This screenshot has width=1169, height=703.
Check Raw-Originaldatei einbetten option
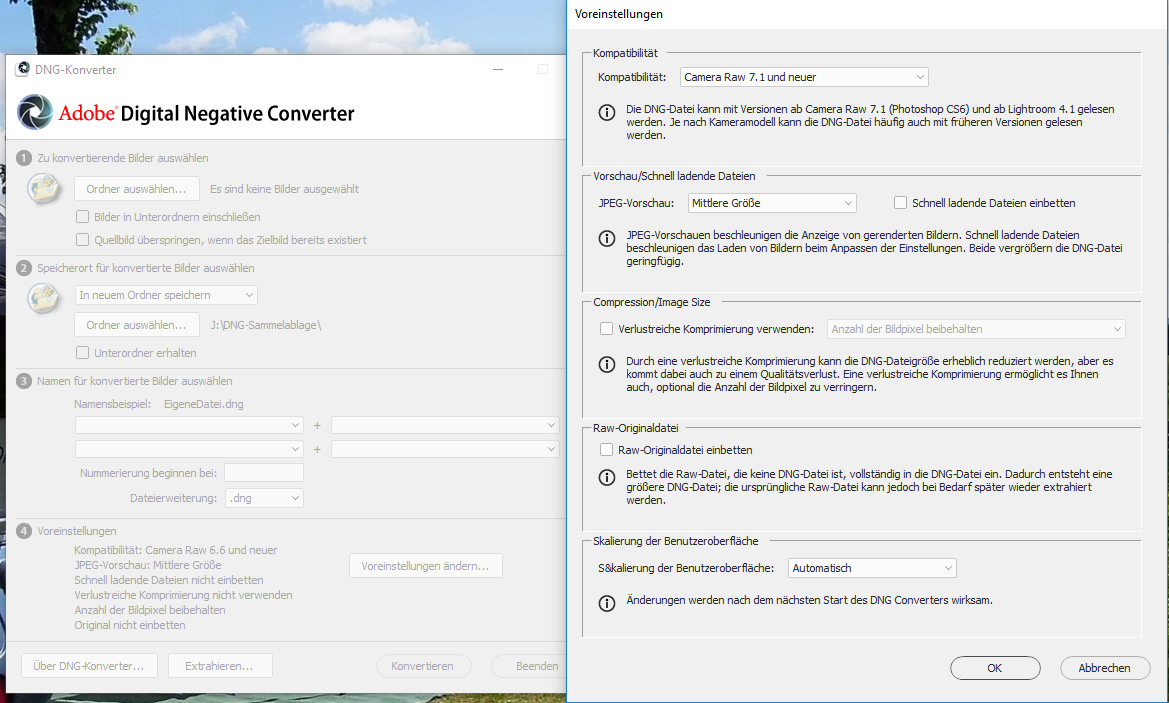(606, 450)
